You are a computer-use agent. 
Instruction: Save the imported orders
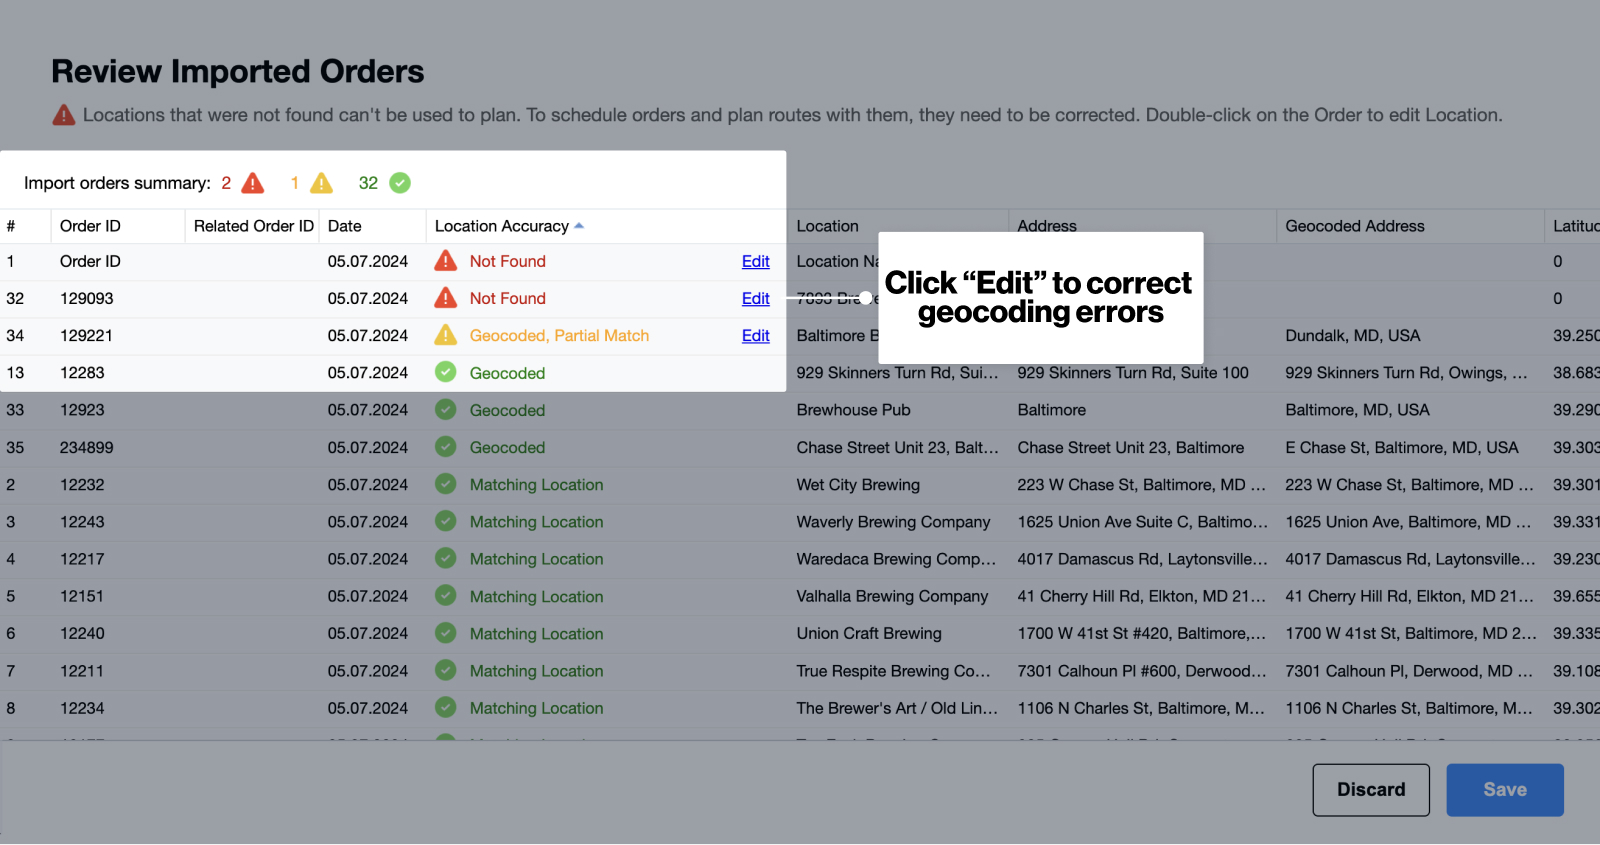click(x=1504, y=790)
